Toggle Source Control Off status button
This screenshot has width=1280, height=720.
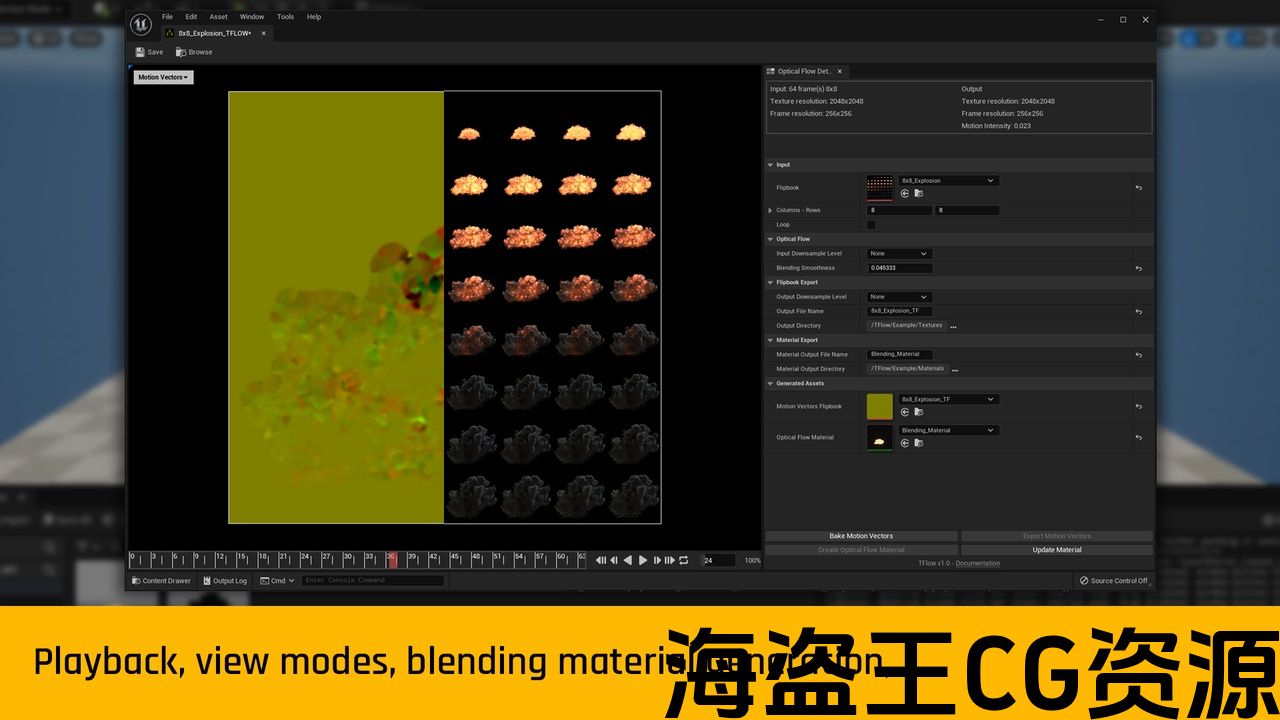click(1113, 580)
